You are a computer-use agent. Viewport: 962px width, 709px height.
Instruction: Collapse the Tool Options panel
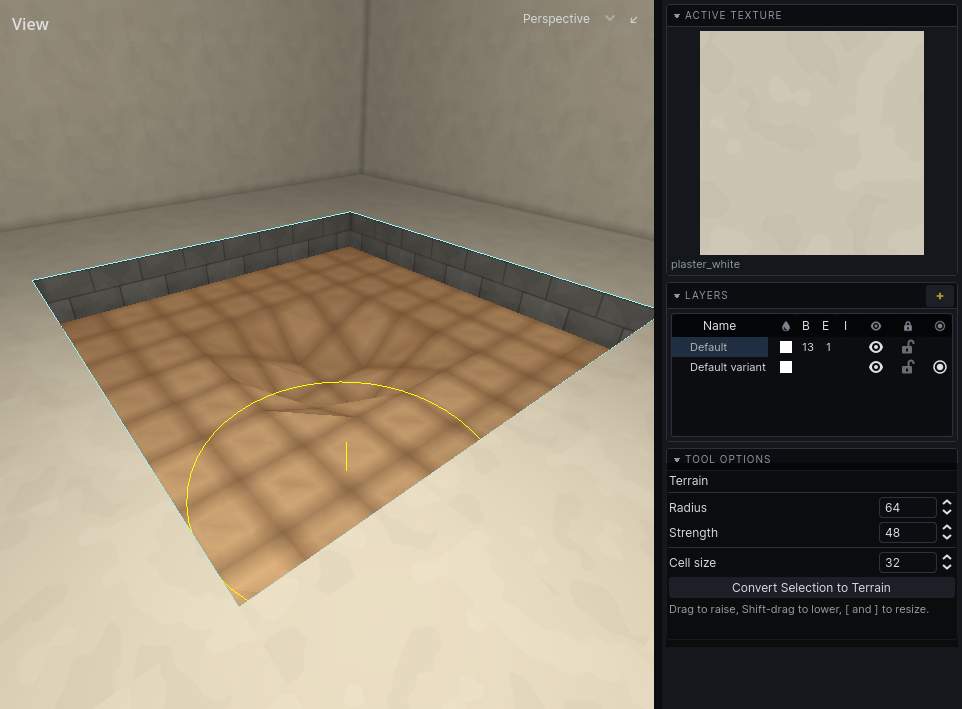click(677, 459)
